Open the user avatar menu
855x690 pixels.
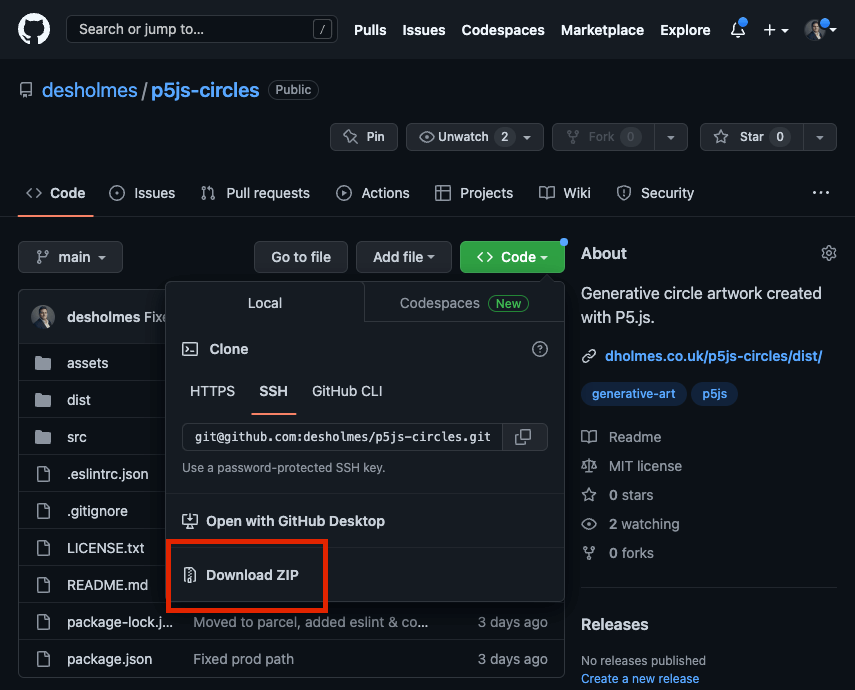pyautogui.click(x=820, y=29)
